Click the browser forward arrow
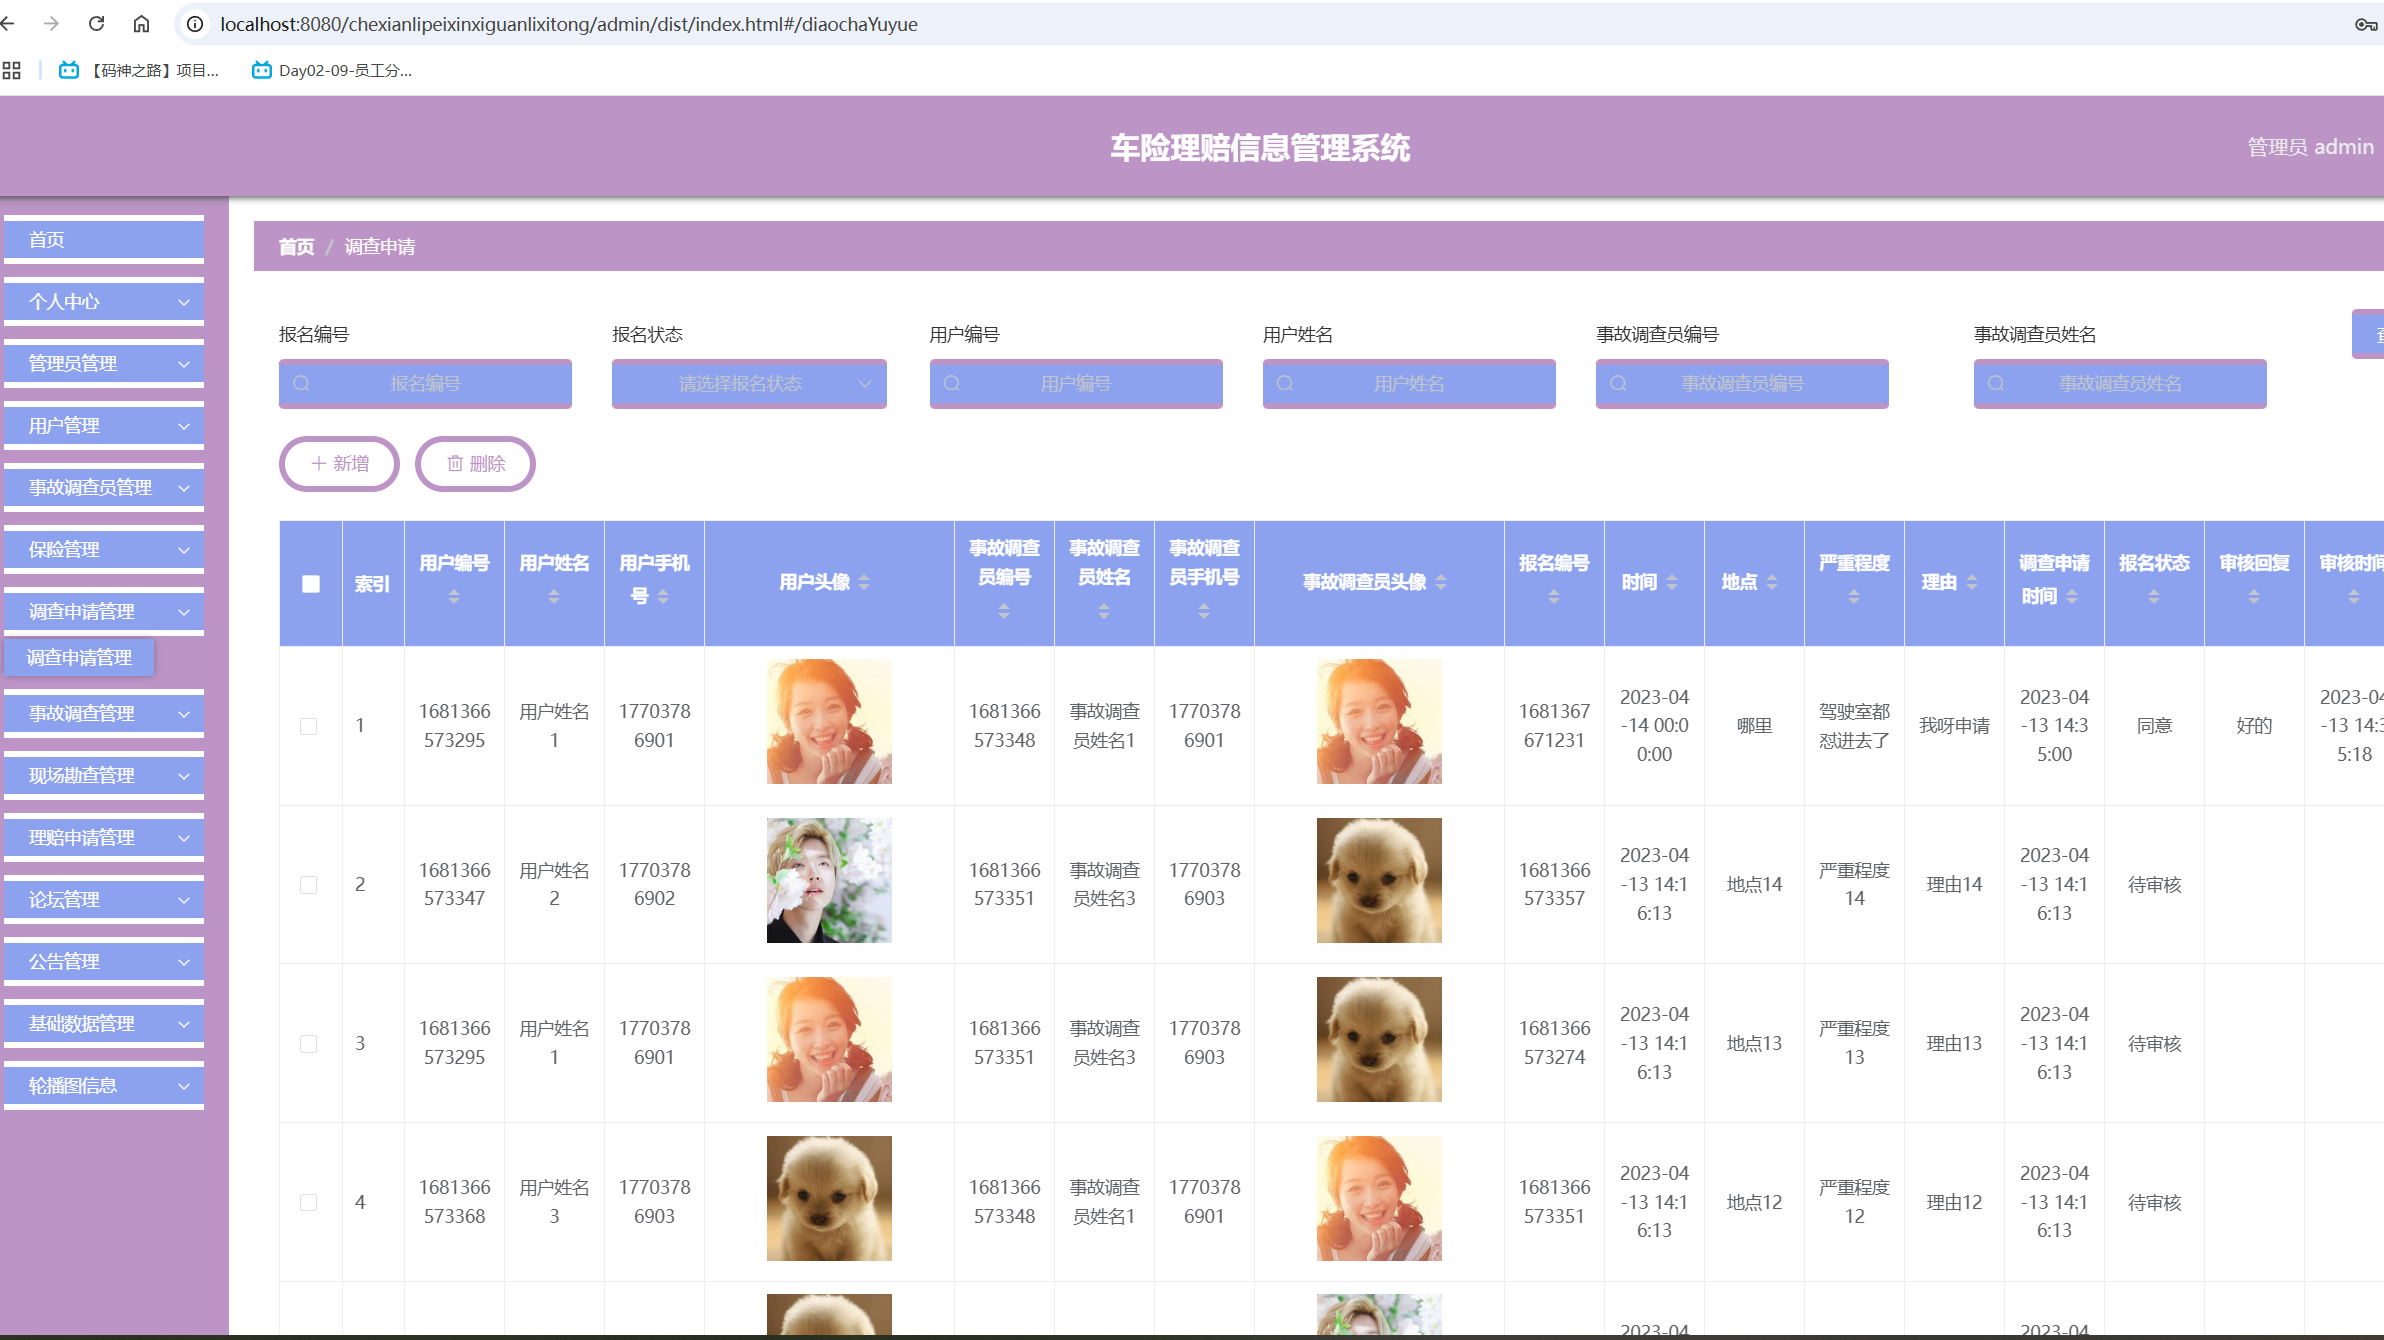The width and height of the screenshot is (2384, 1340). 51,23
